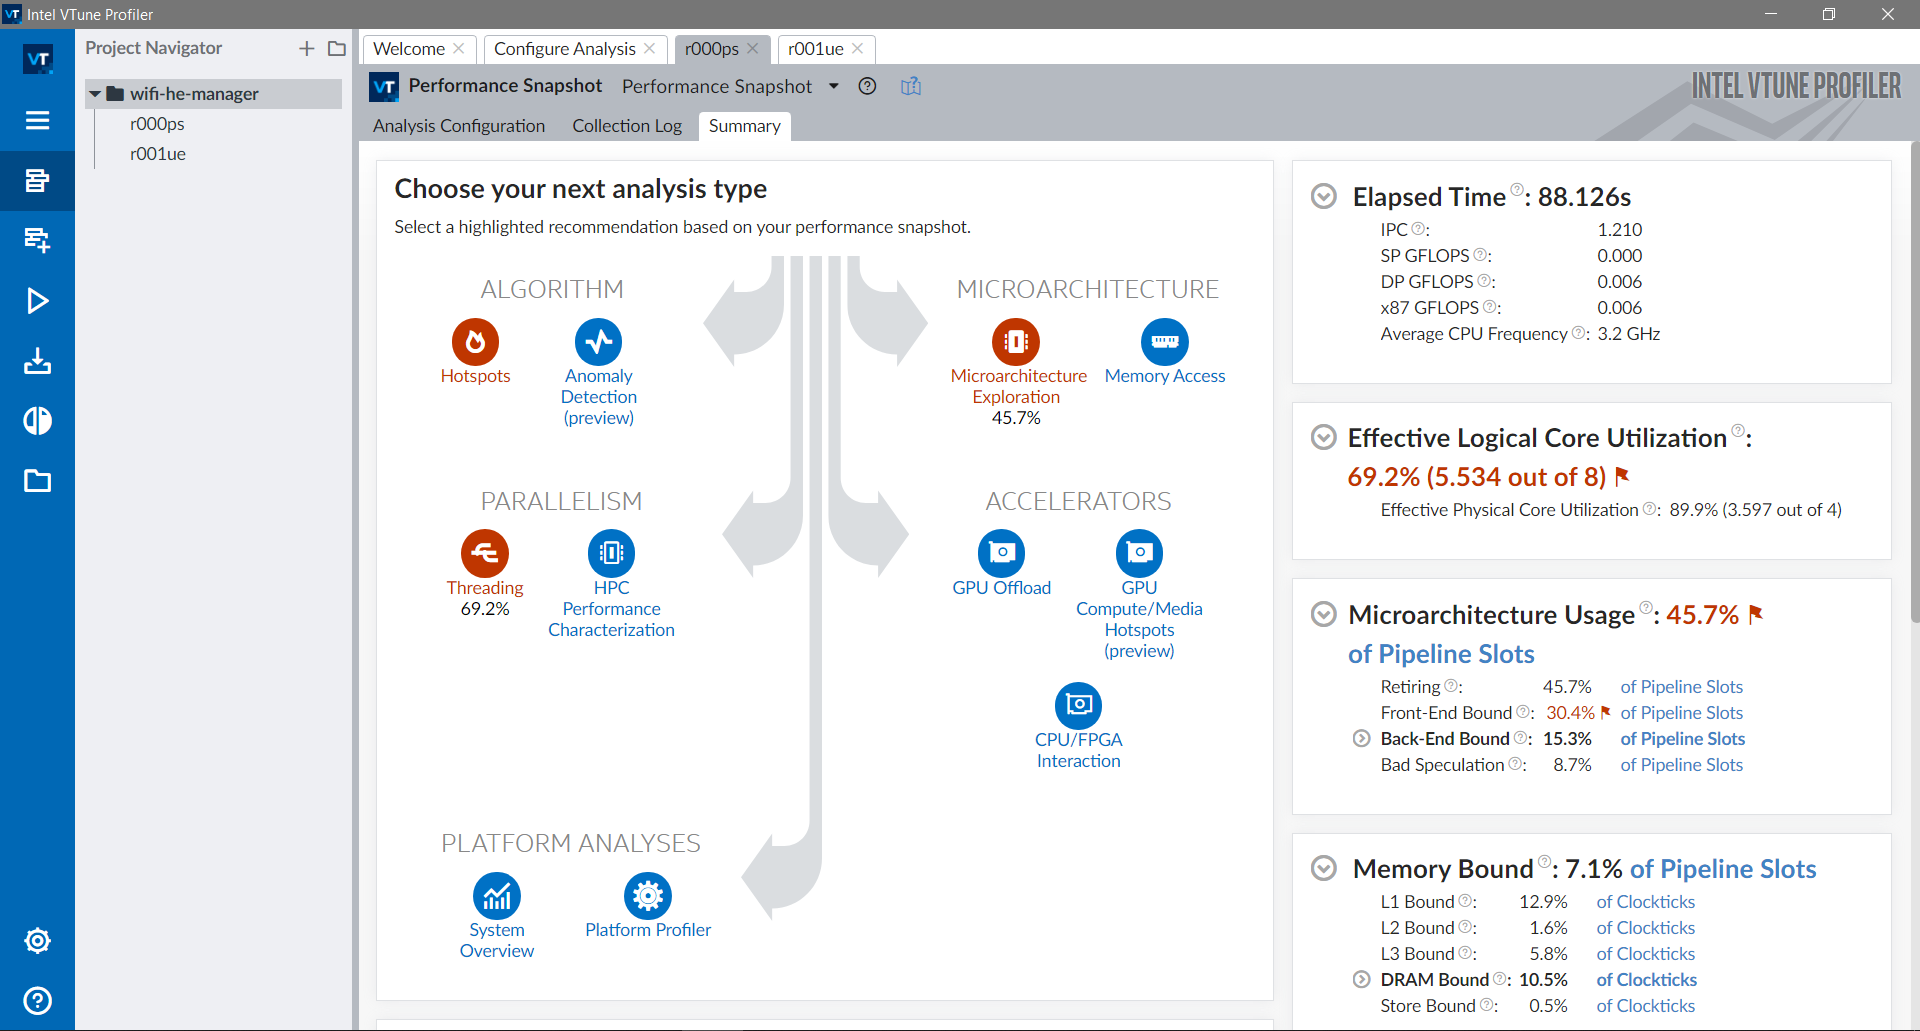Open help via the question mark button
The width and height of the screenshot is (1920, 1031).
(866, 86)
